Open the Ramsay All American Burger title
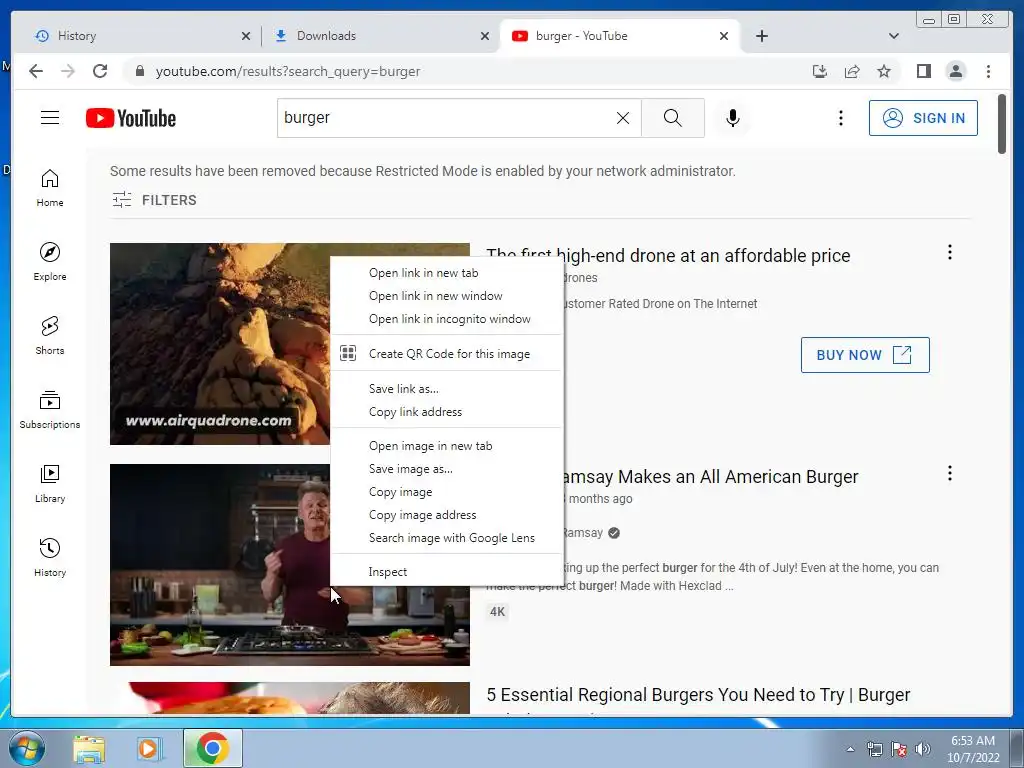The width and height of the screenshot is (1024, 768). tap(711, 477)
